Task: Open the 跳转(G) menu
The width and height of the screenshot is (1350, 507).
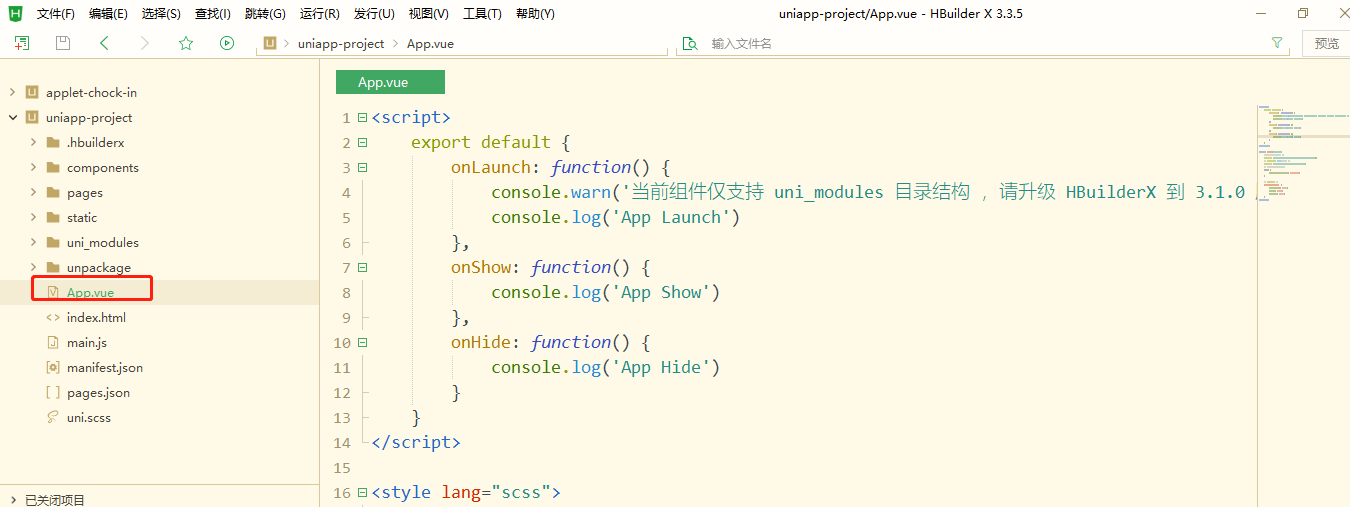Action: pos(265,14)
